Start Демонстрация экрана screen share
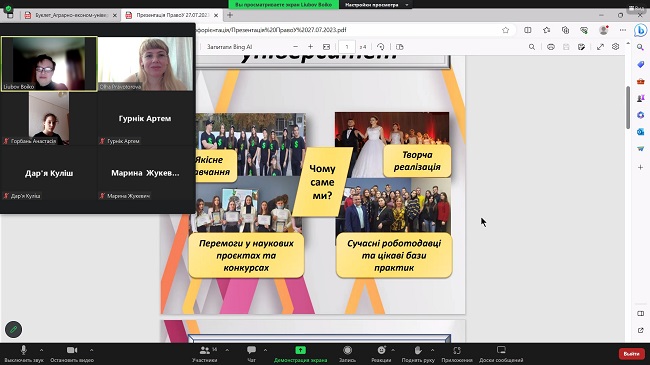Screen dimensions: 650x365 301,354
